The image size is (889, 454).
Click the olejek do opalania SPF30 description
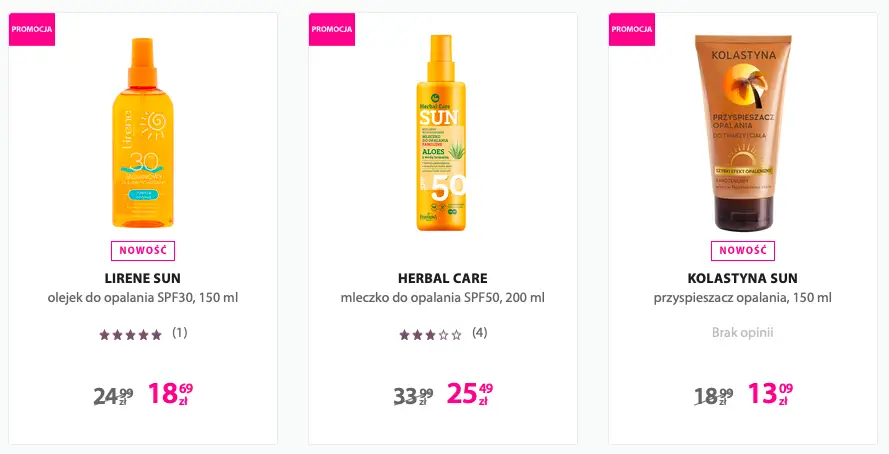coord(143,298)
